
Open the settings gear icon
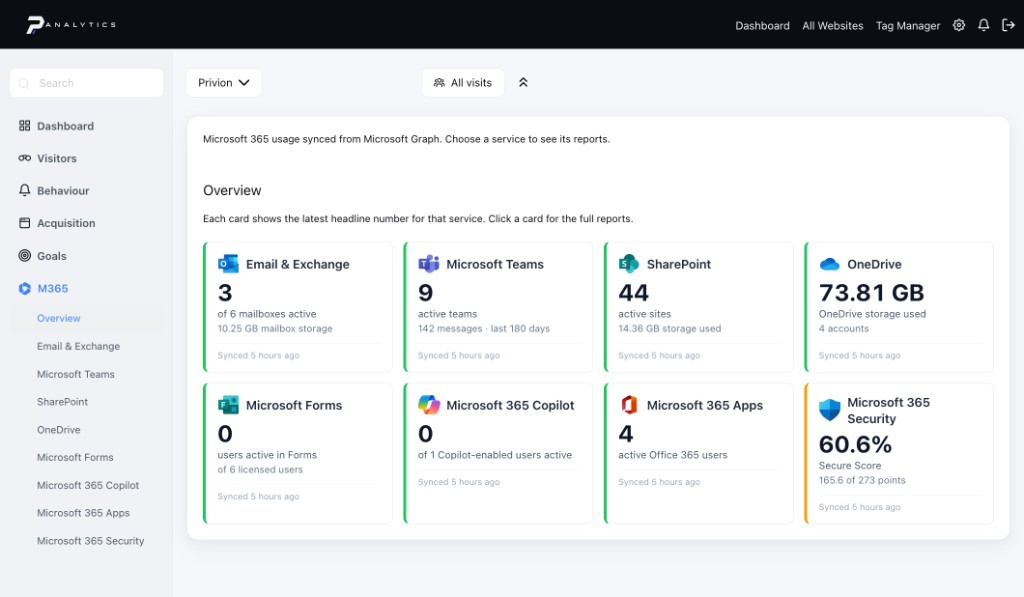point(959,25)
